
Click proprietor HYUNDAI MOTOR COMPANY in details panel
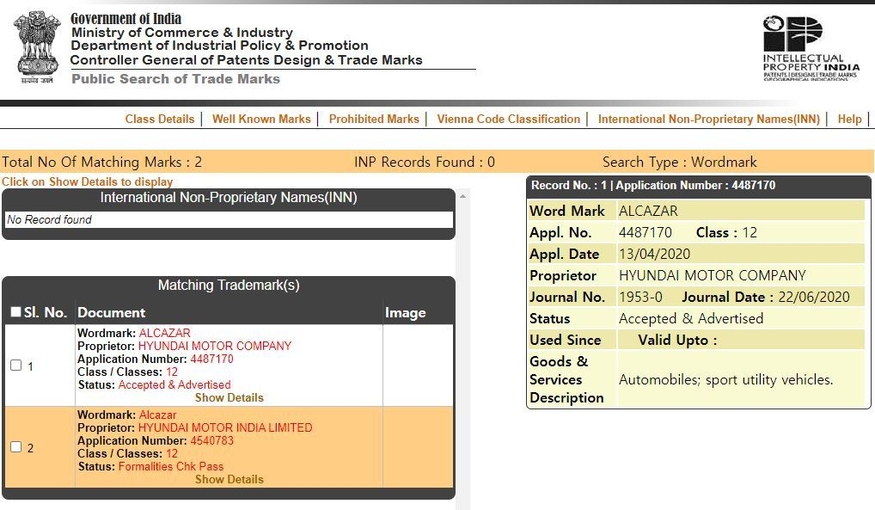712,275
